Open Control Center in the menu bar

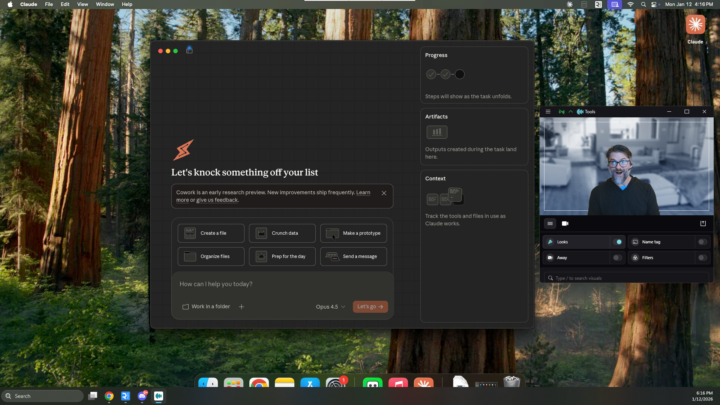click(654, 4)
